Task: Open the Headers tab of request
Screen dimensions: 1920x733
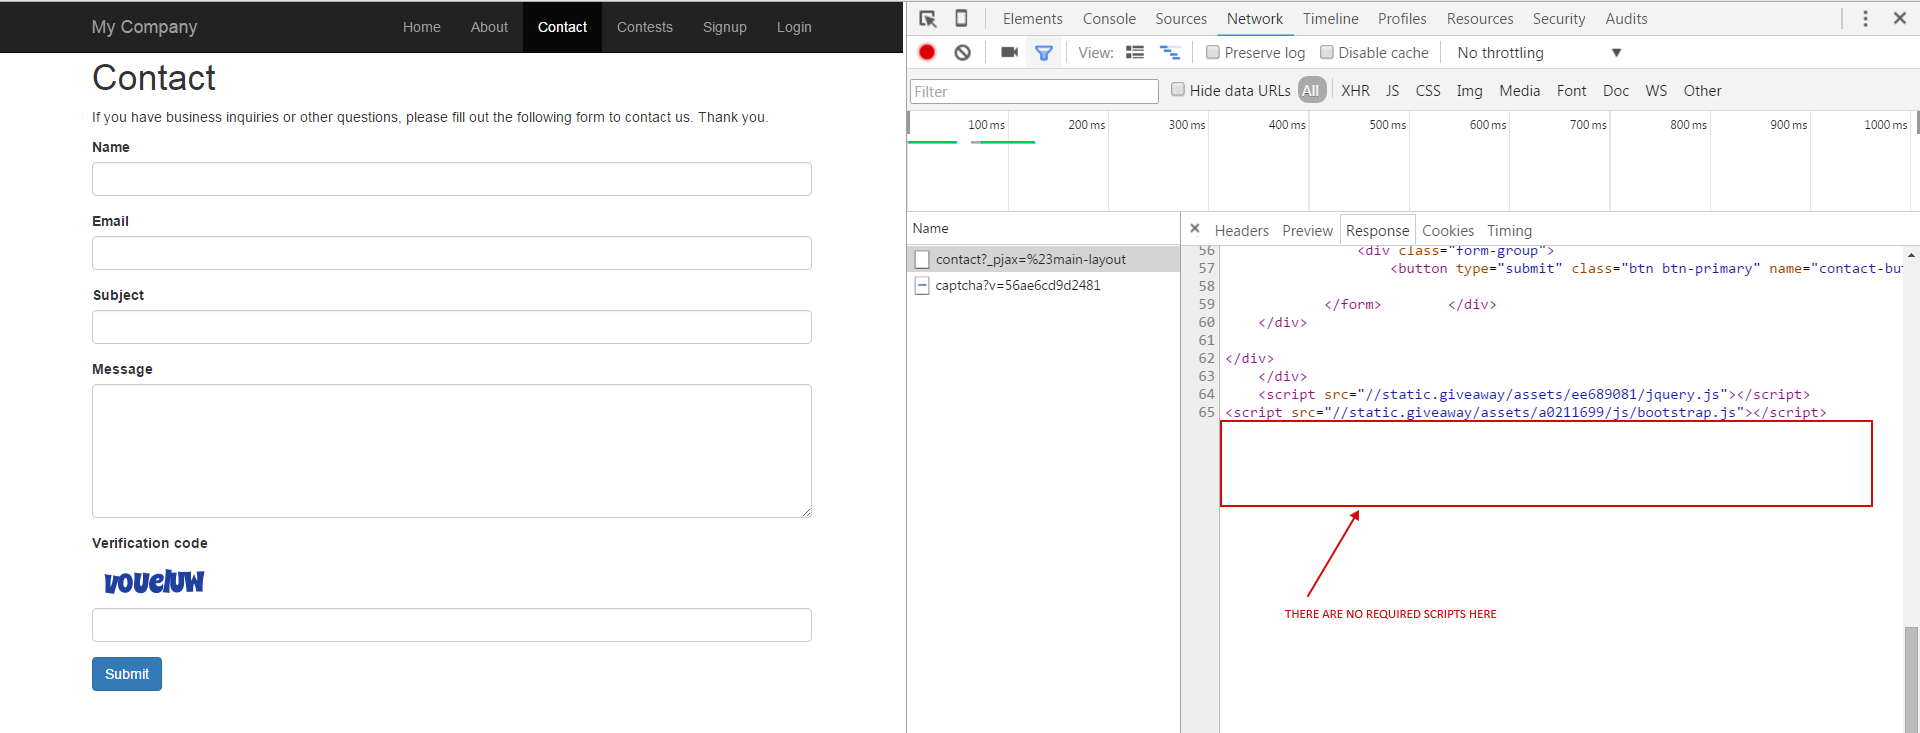Action: tap(1241, 231)
